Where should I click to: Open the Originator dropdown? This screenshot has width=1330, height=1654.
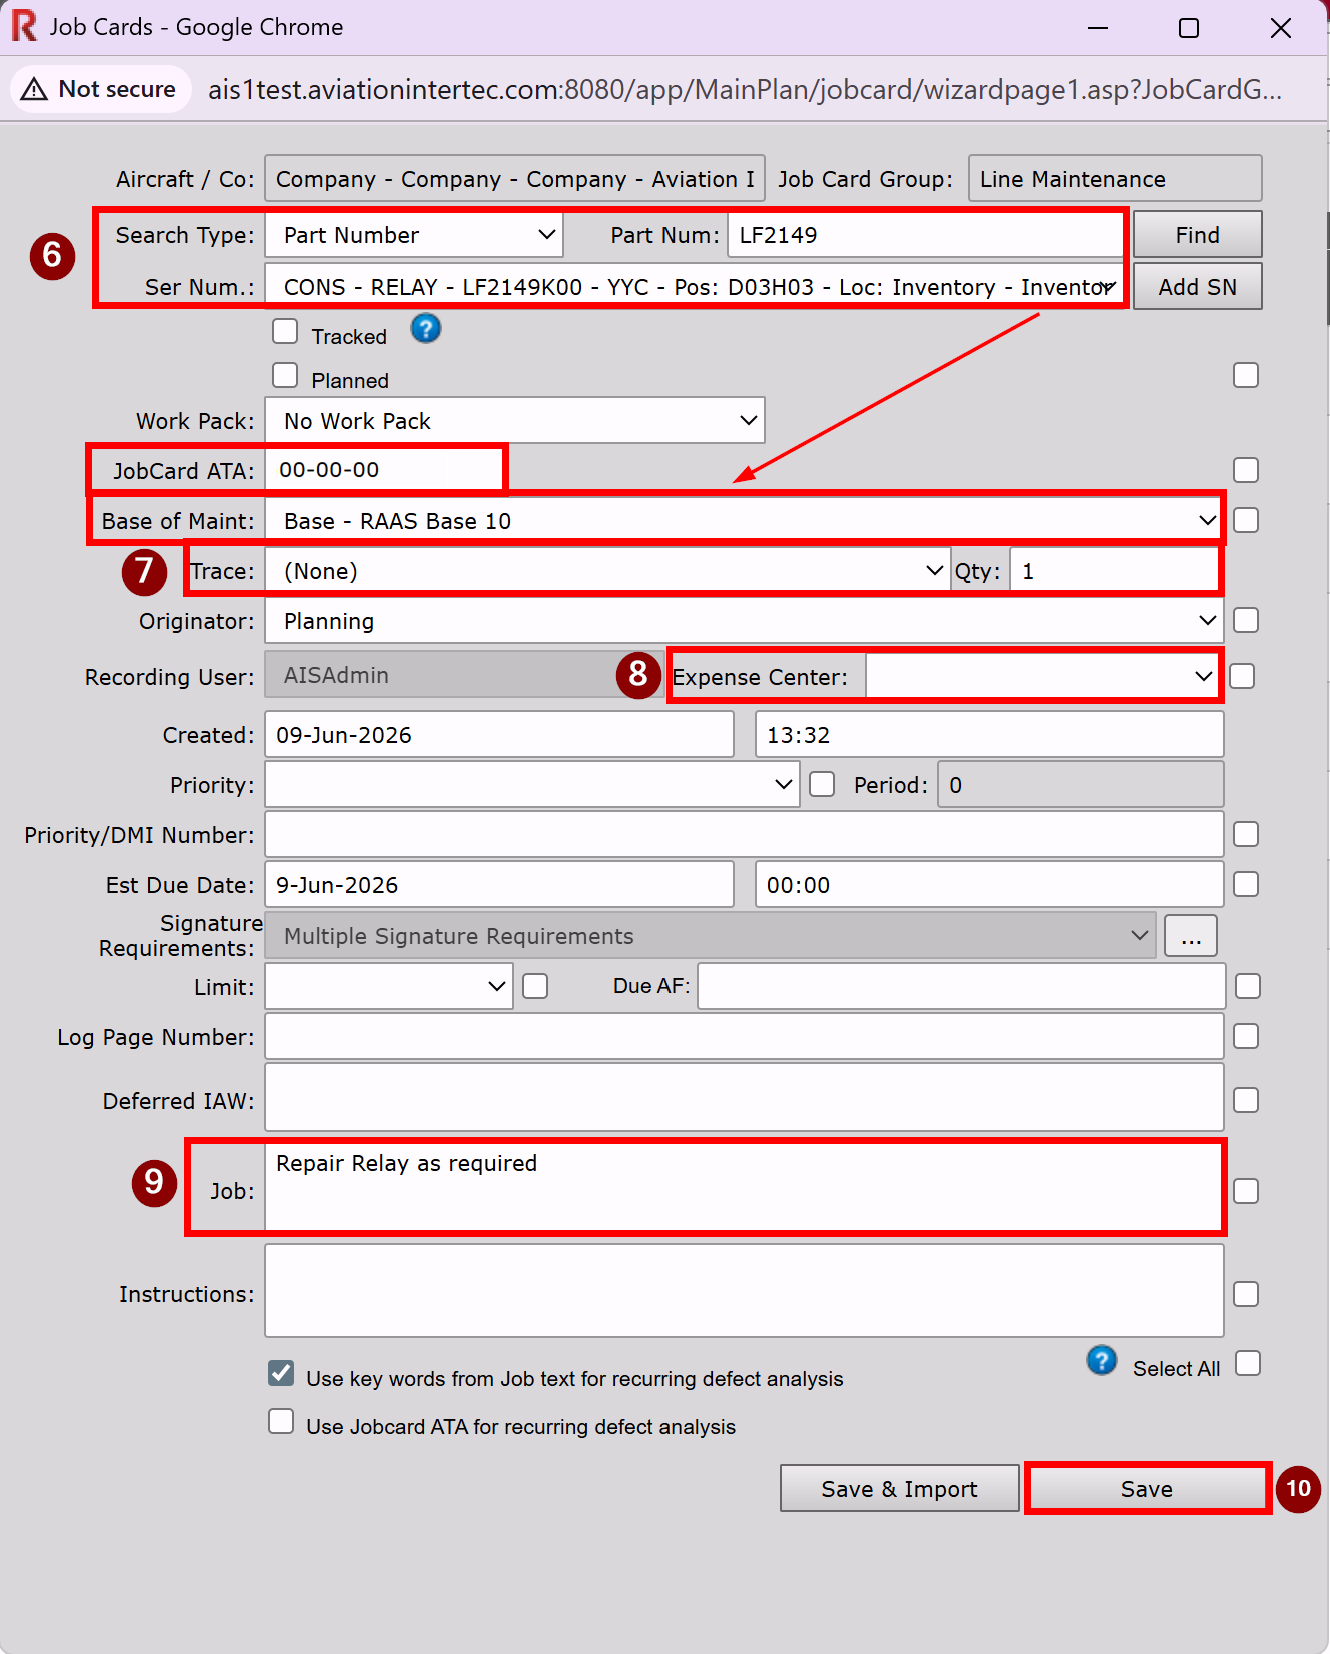click(x=744, y=621)
